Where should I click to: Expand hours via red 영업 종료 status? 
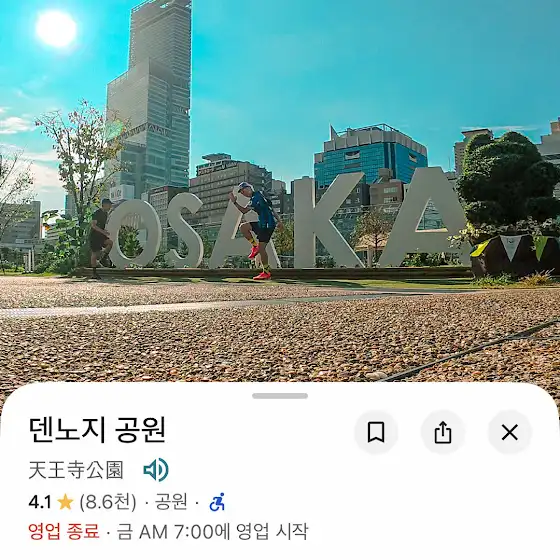pos(64,531)
